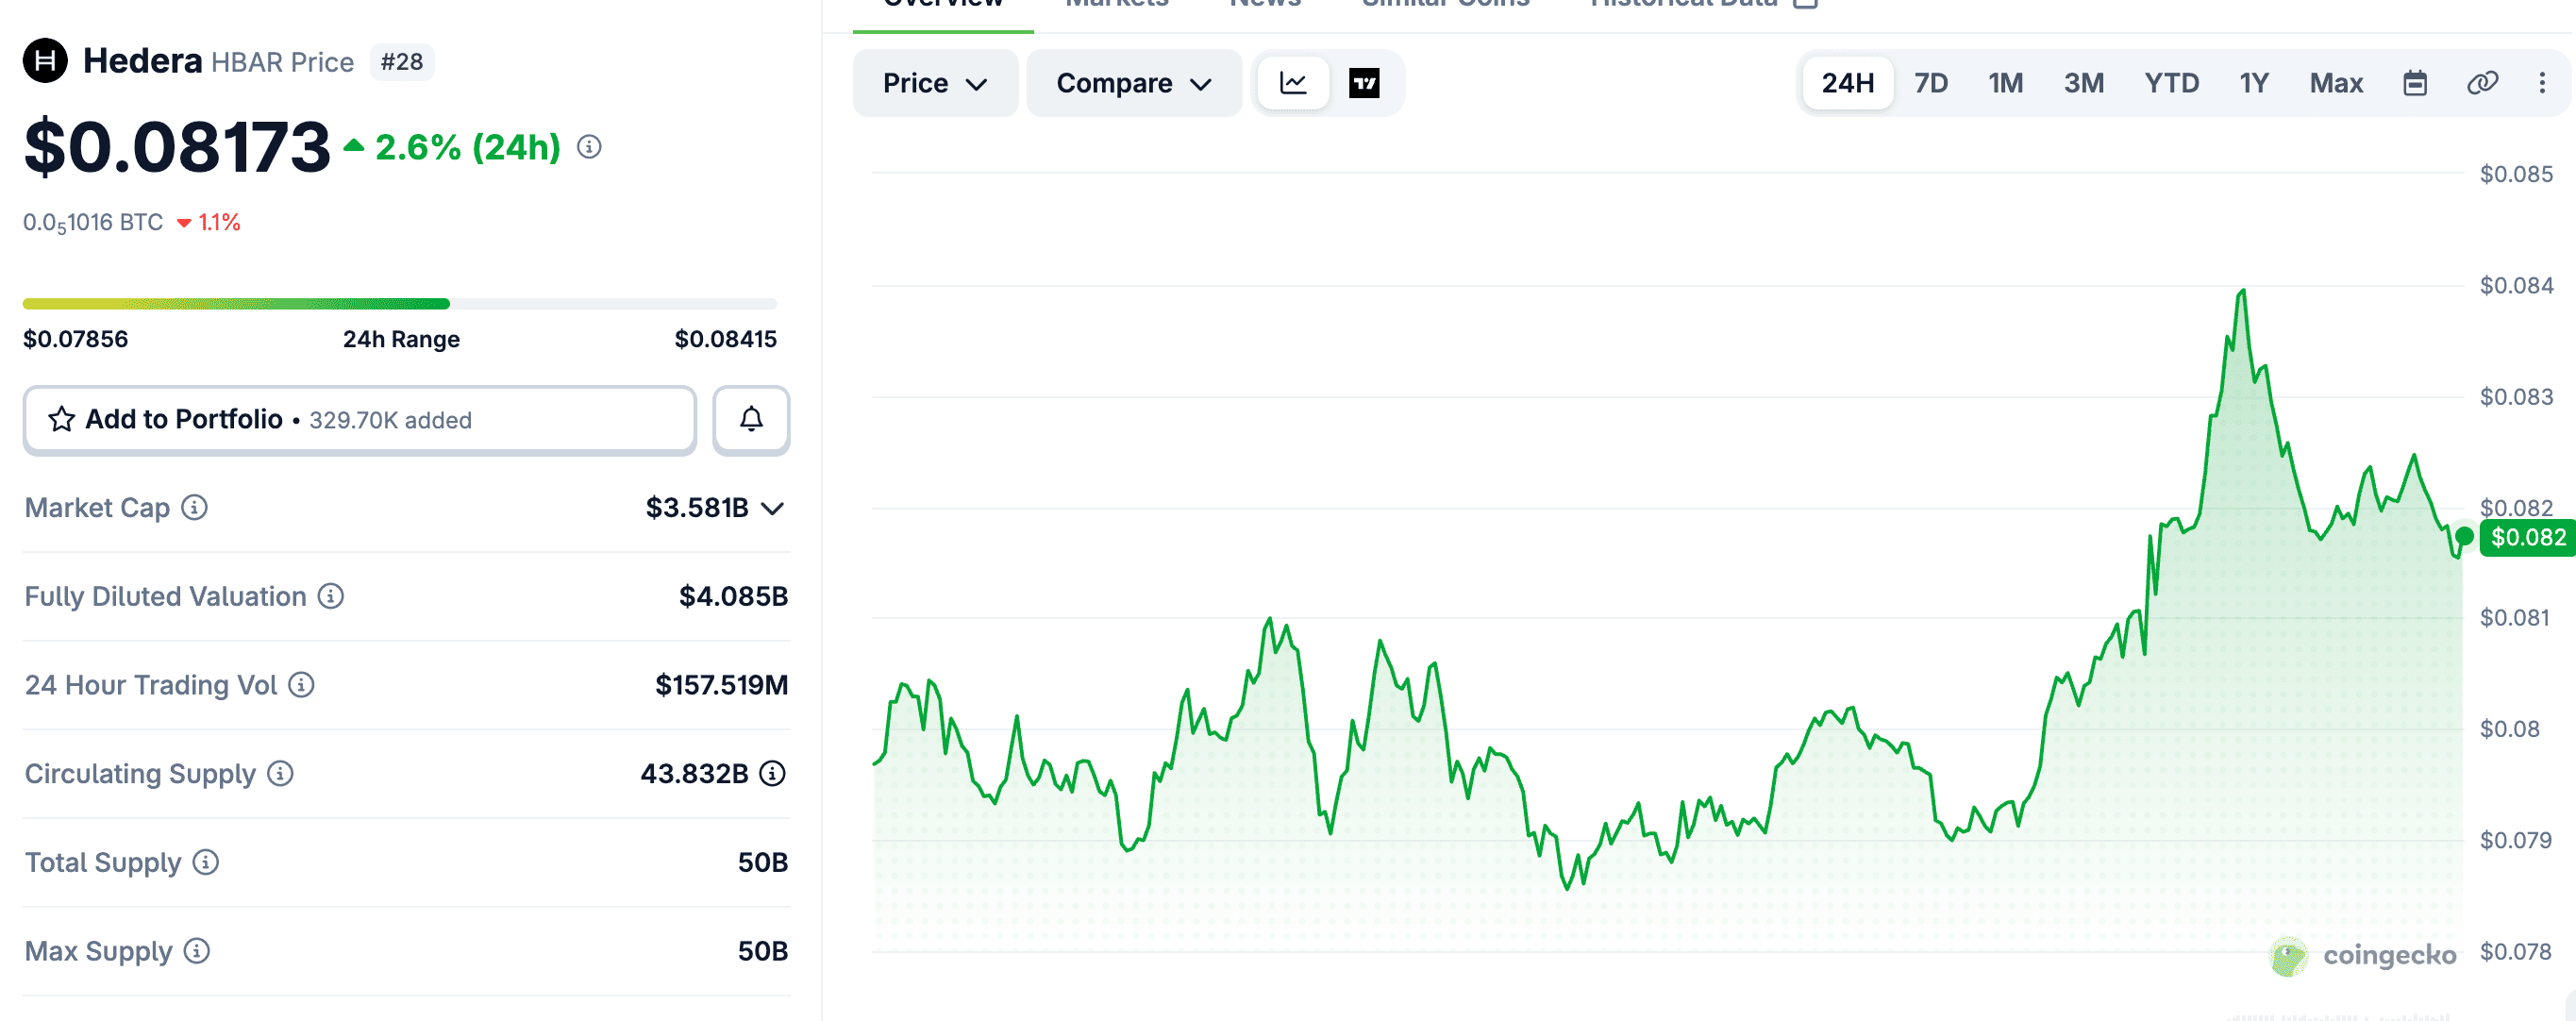2576x1021 pixels.
Task: Click the $0.082 current price label
Action: pos(2528,538)
